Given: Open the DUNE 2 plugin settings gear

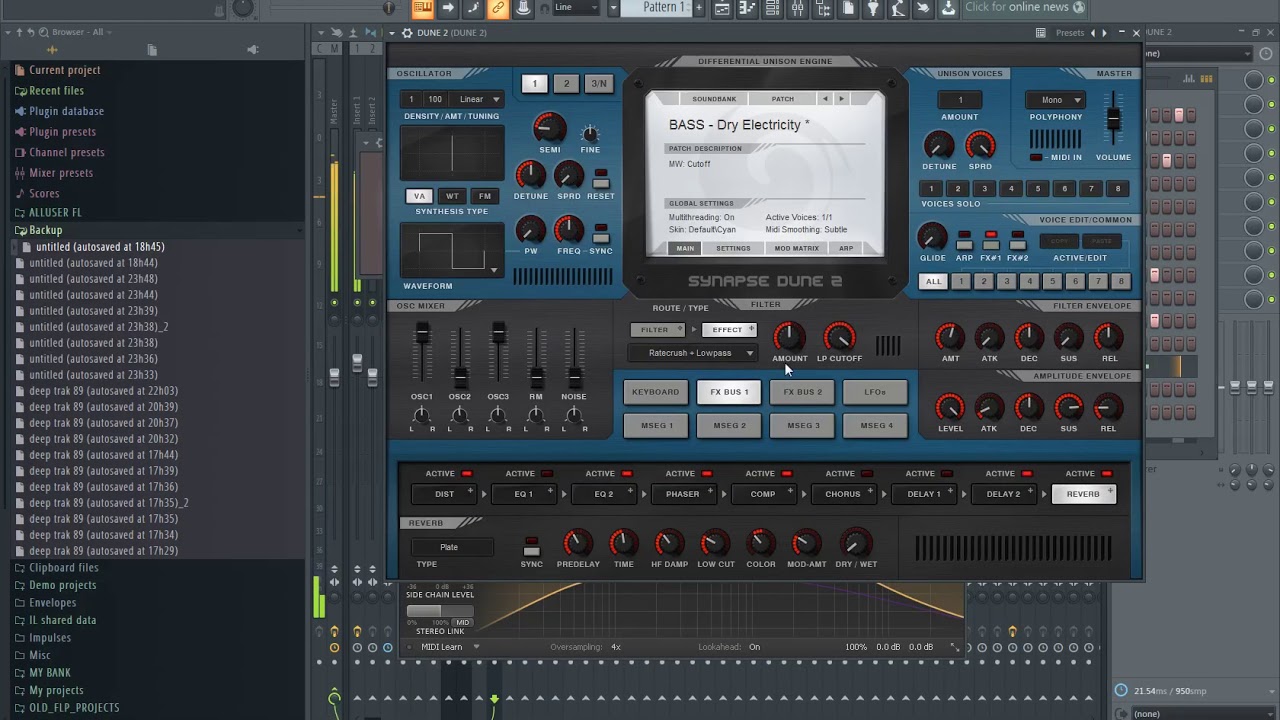Looking at the screenshot, I should (407, 33).
